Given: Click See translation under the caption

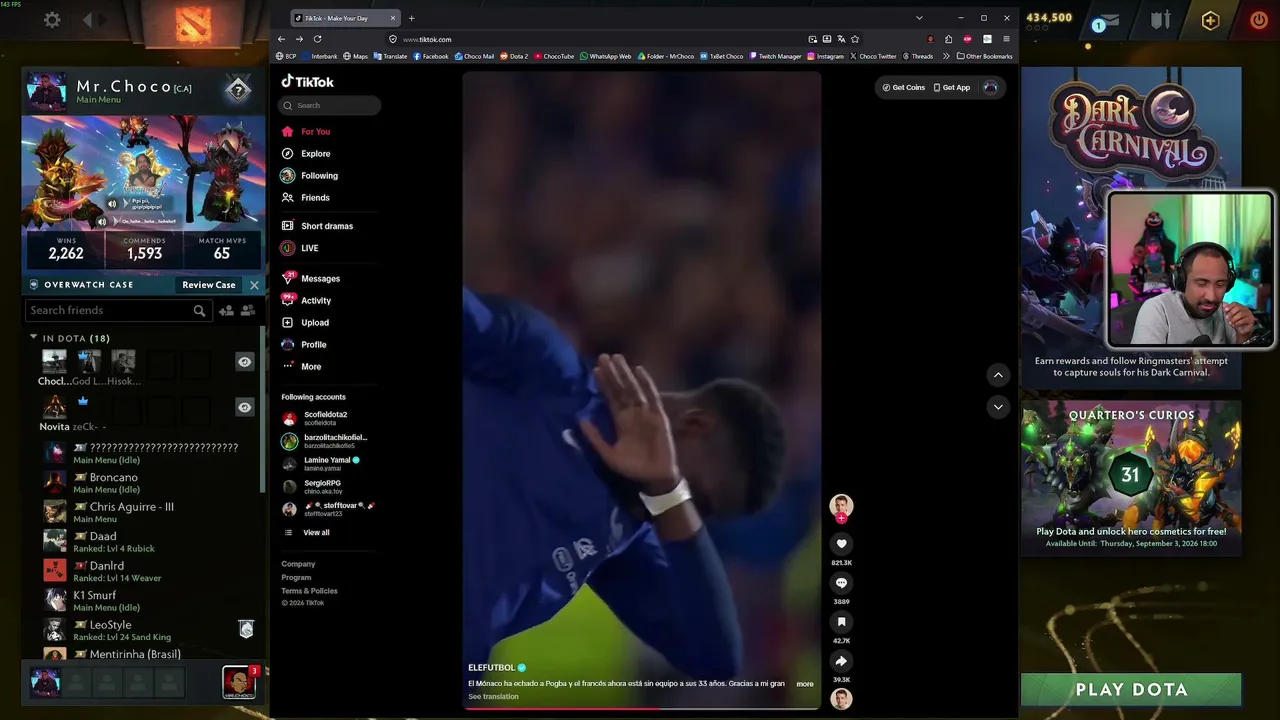Looking at the screenshot, I should pyautogui.click(x=493, y=696).
